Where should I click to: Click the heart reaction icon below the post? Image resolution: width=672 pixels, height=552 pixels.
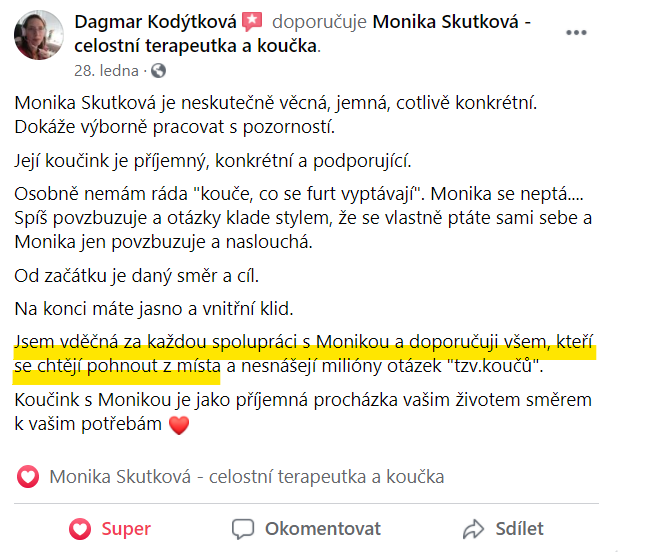coord(28,477)
